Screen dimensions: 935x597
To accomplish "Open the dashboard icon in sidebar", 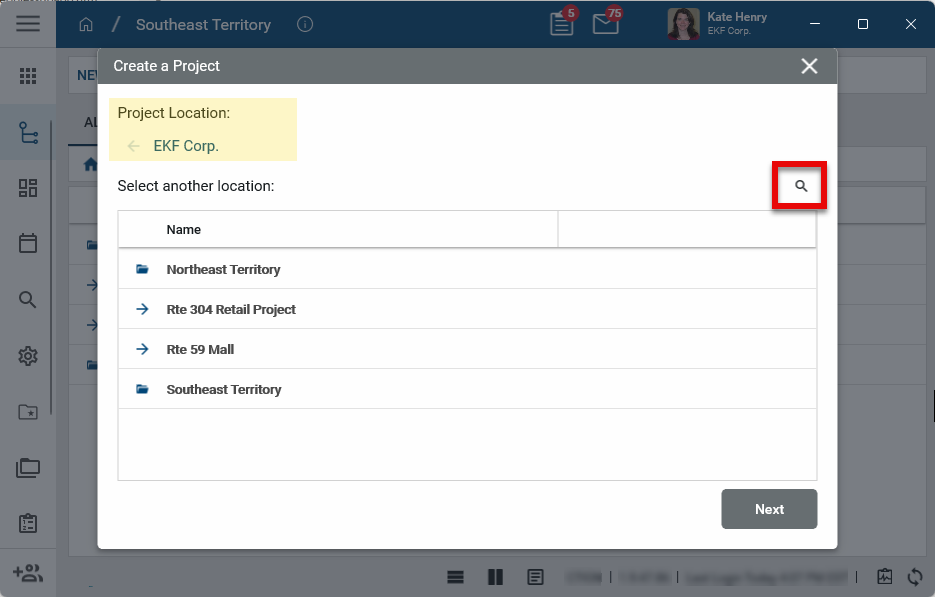I will [x=28, y=188].
